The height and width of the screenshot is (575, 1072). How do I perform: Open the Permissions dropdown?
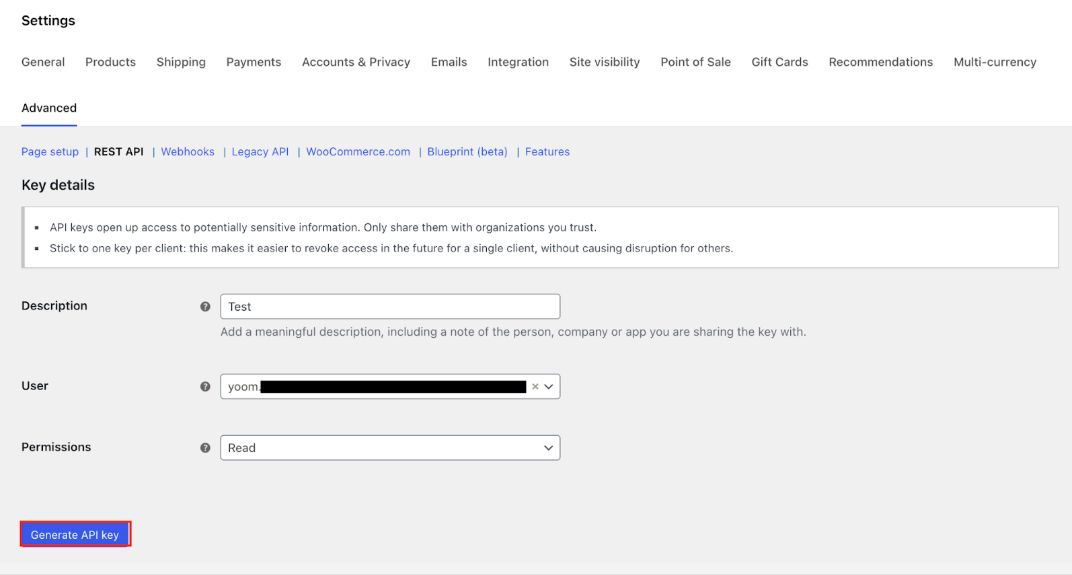pos(390,448)
